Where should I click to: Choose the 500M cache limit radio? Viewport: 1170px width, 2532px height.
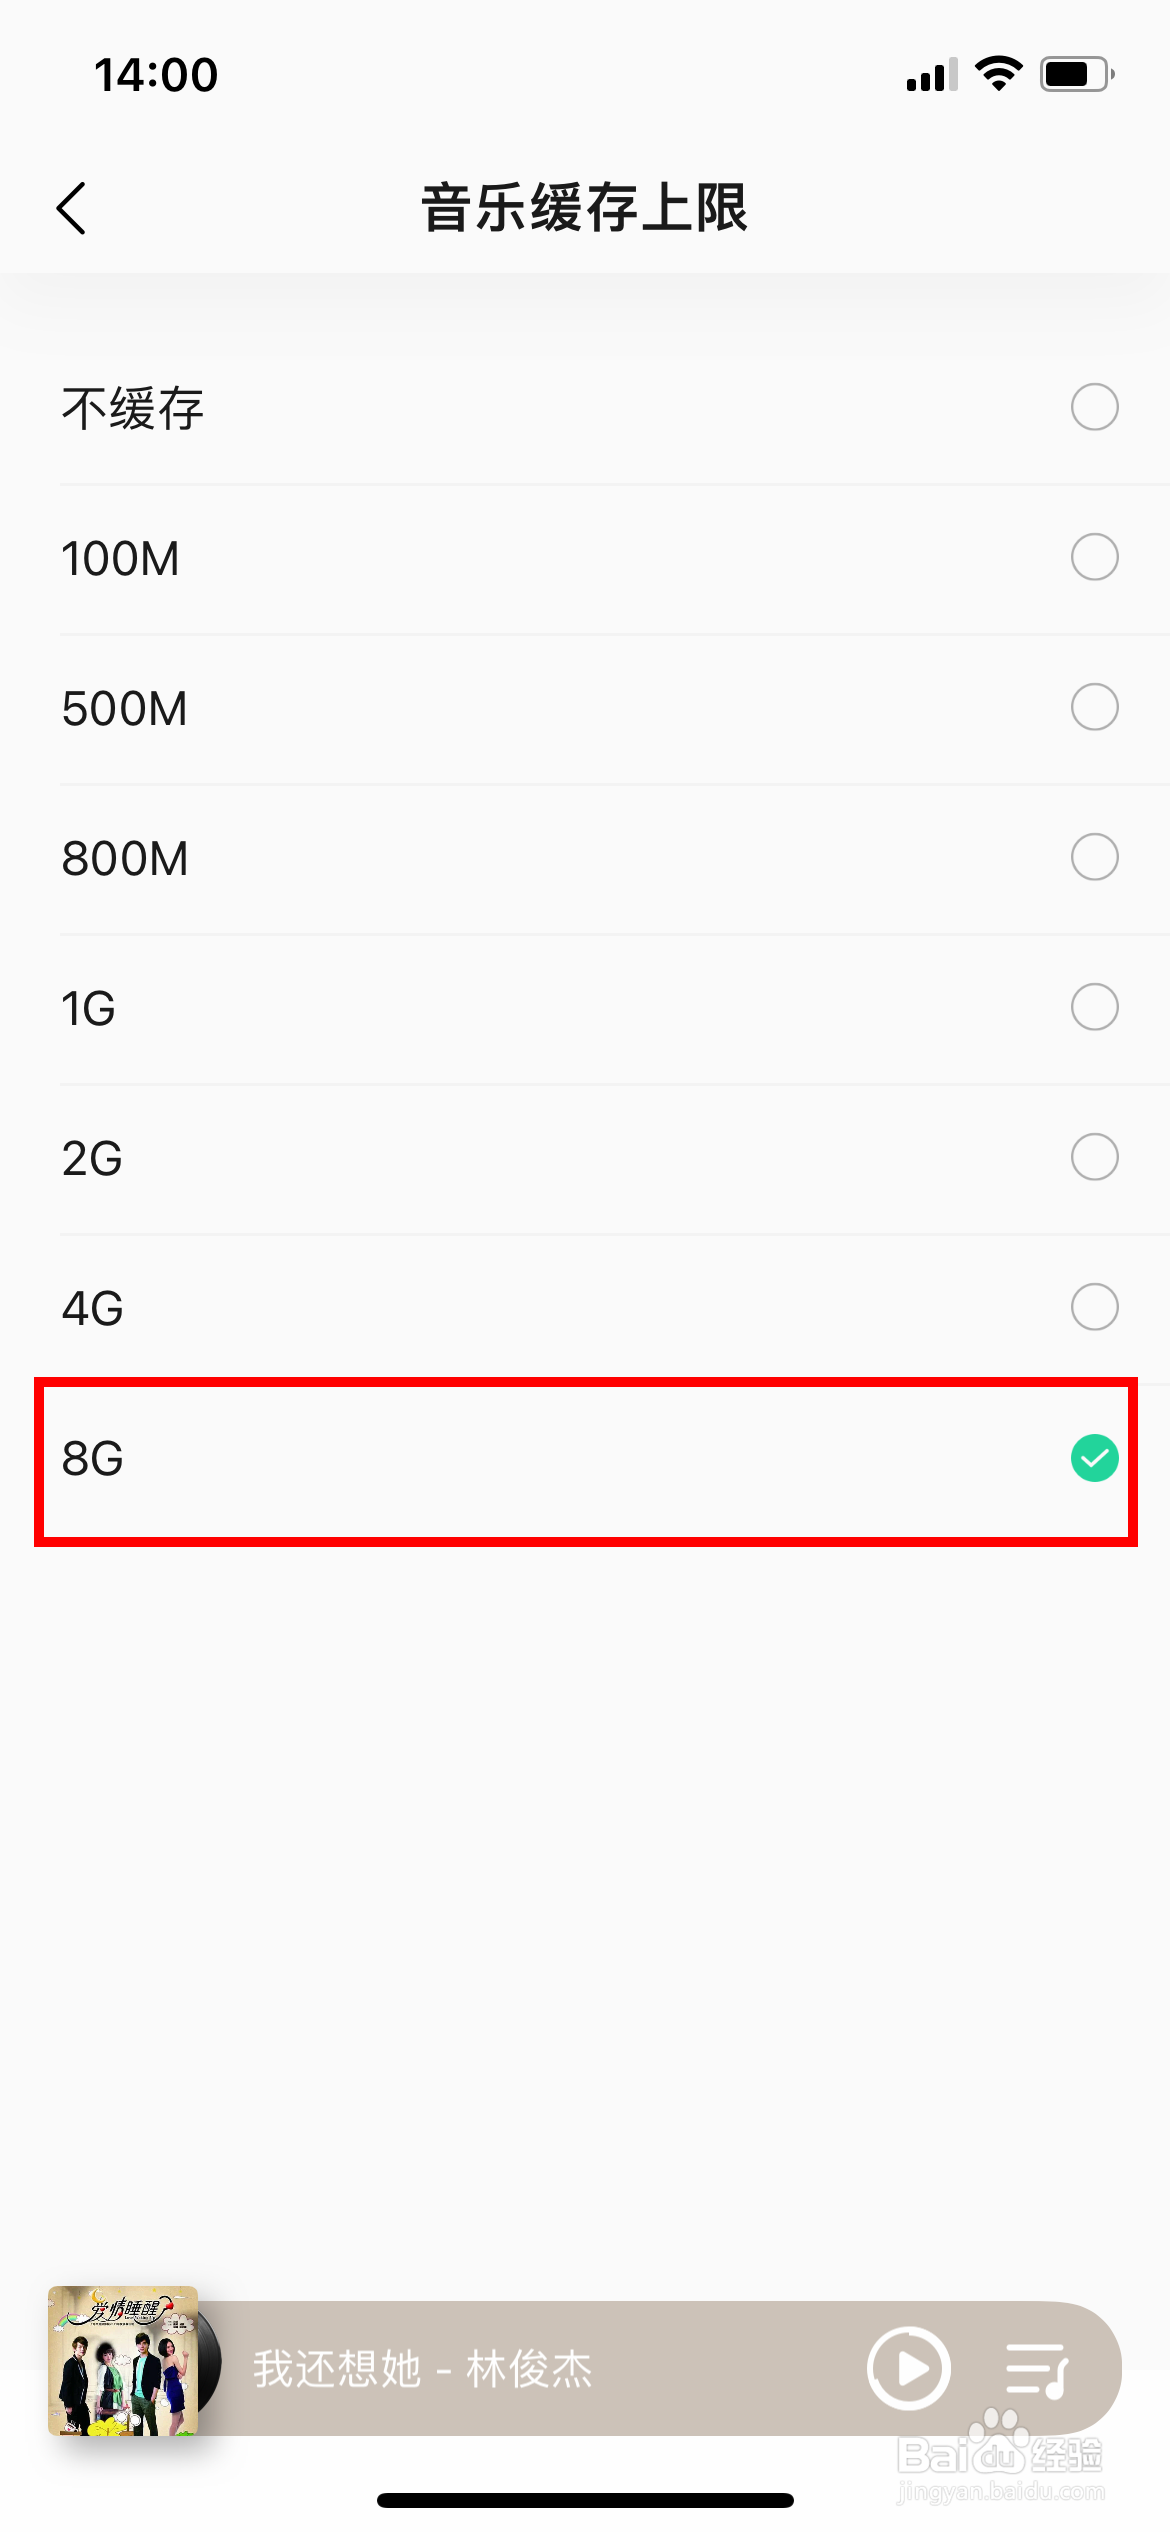[x=1094, y=707]
